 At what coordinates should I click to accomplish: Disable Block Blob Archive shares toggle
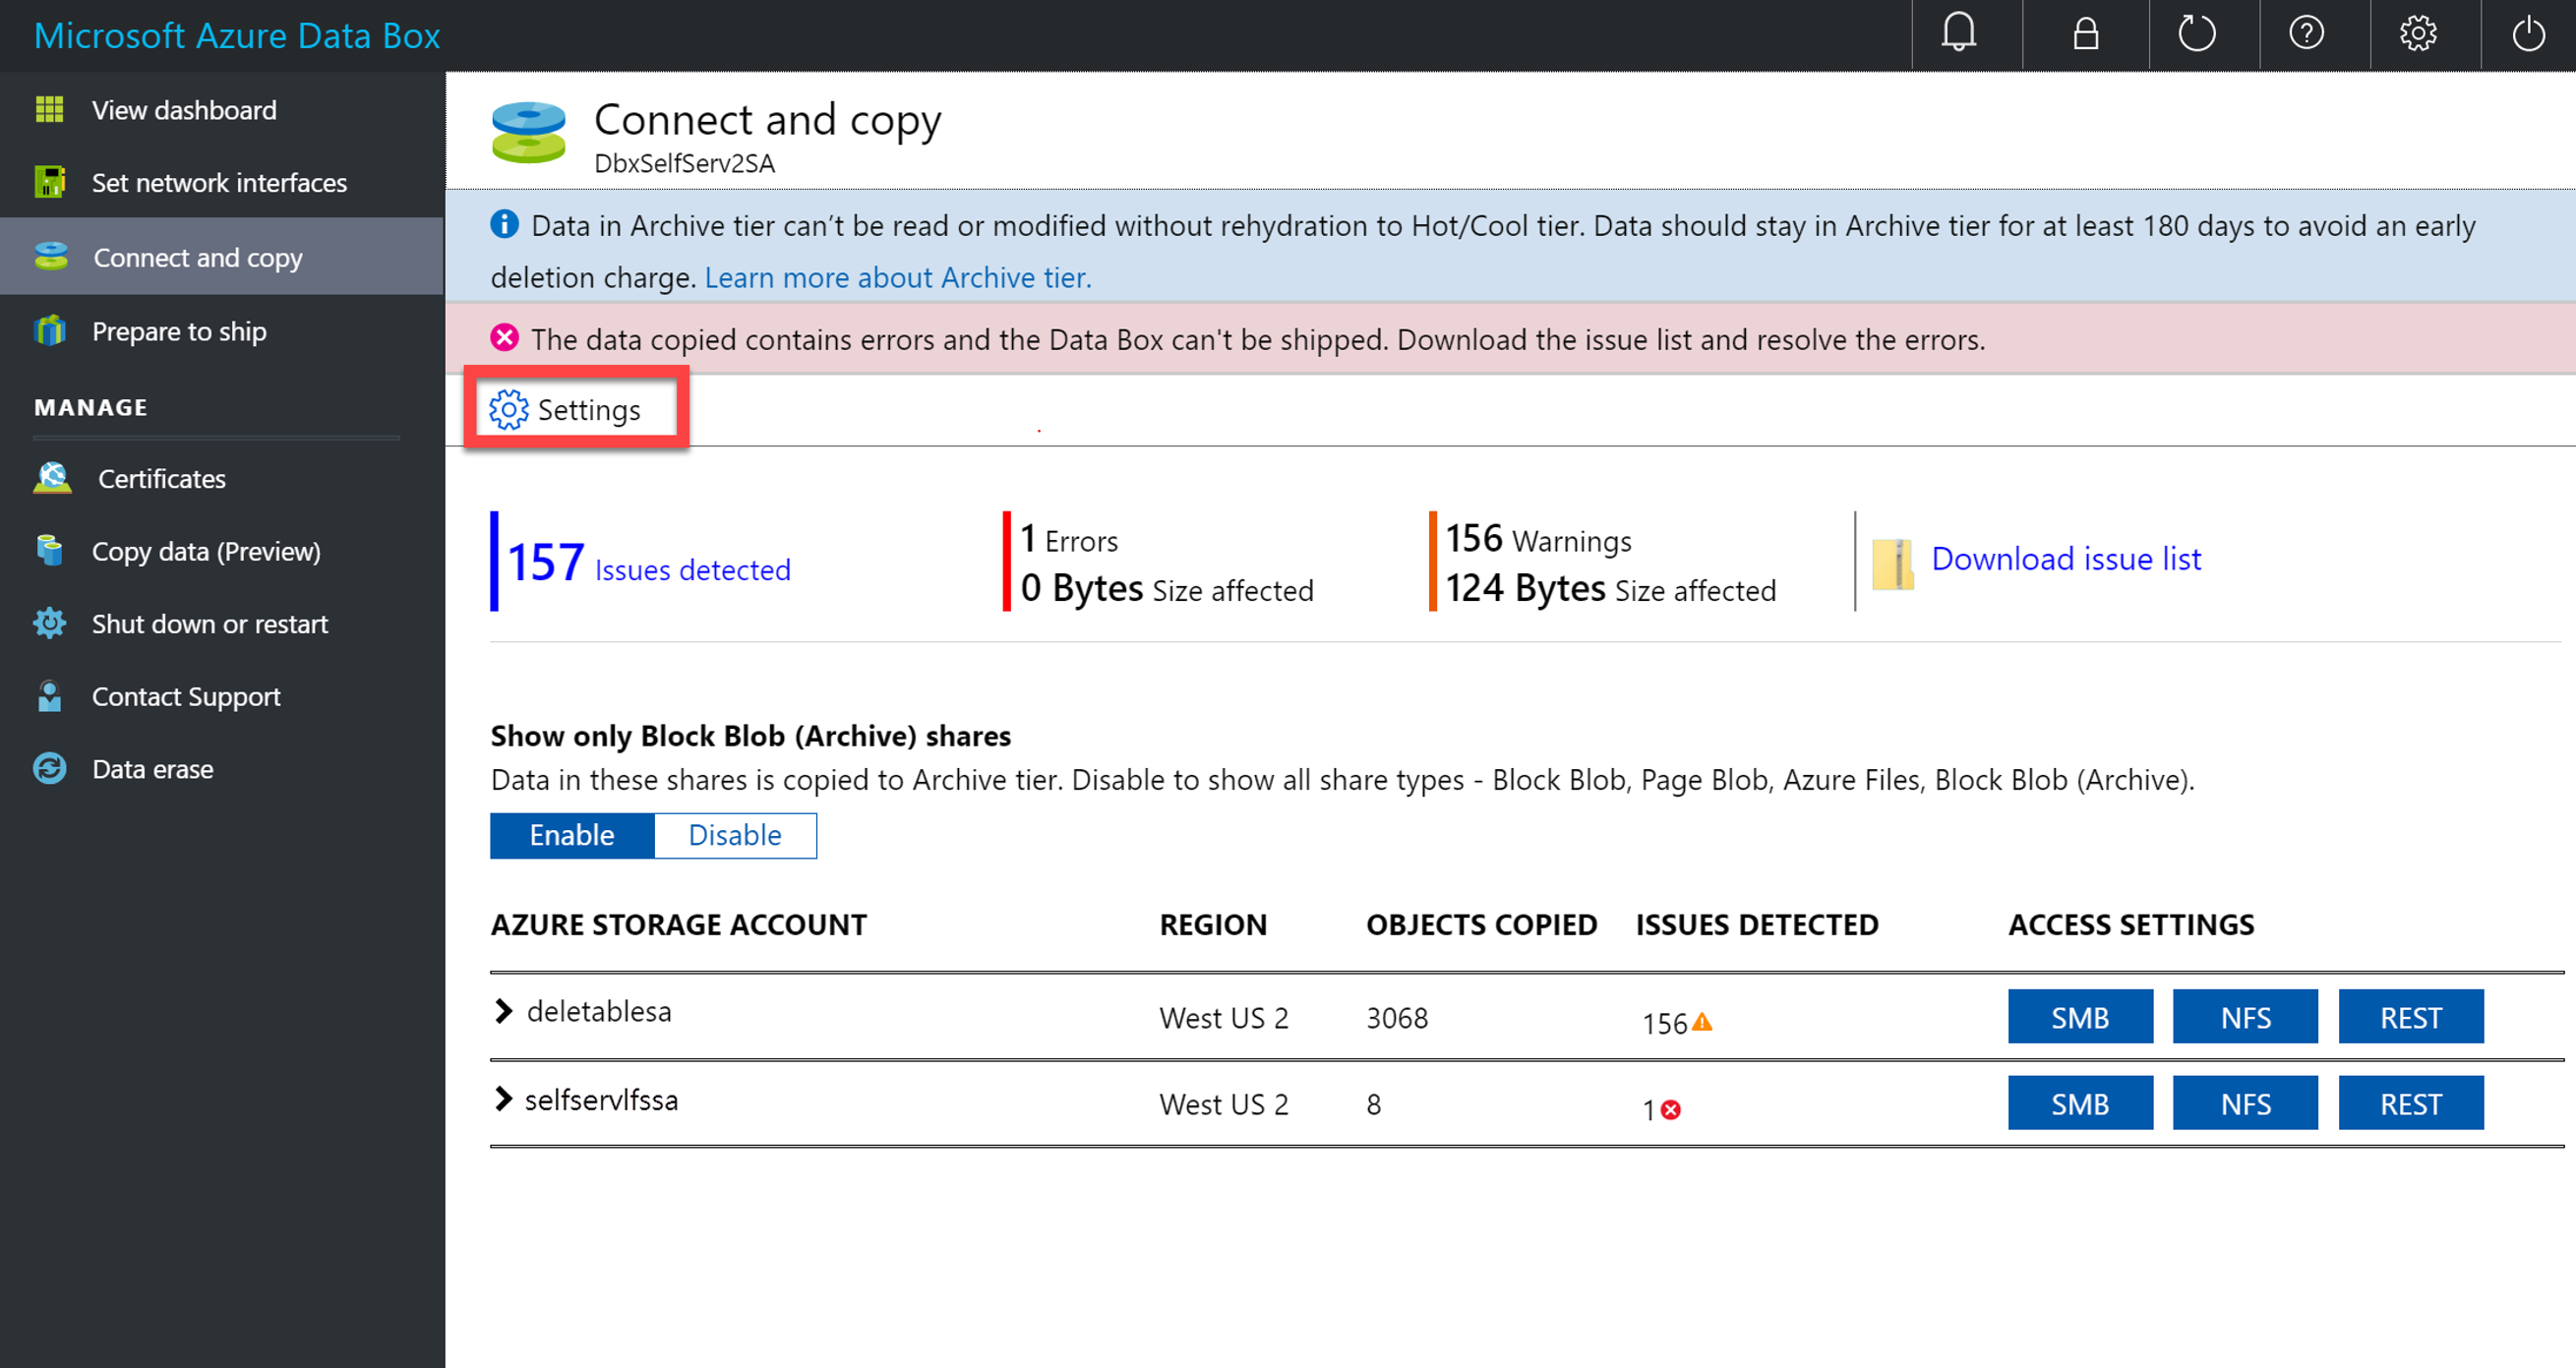[736, 833]
